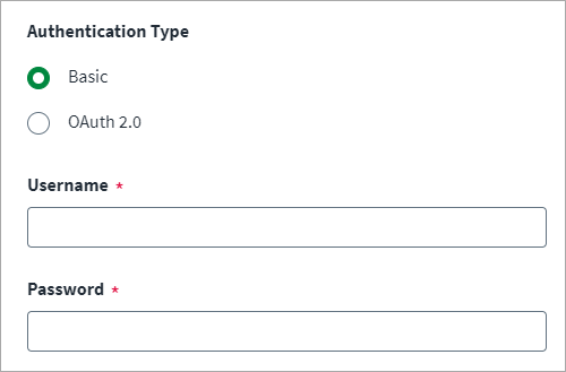The image size is (566, 372).
Task: Click the red asterisk beside Password
Action: coord(115,289)
